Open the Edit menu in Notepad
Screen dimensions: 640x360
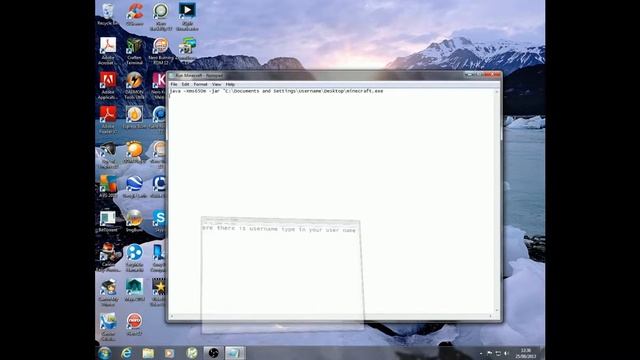185,84
